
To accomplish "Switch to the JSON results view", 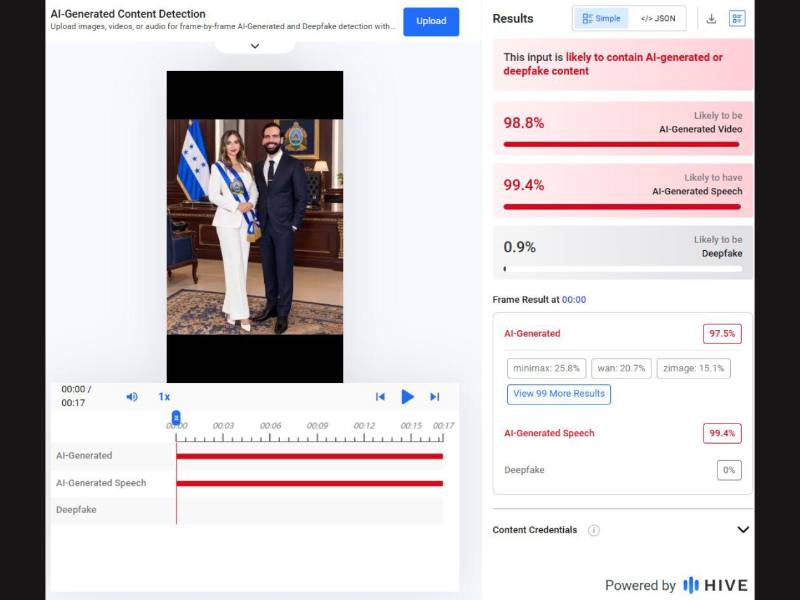I will (658, 18).
